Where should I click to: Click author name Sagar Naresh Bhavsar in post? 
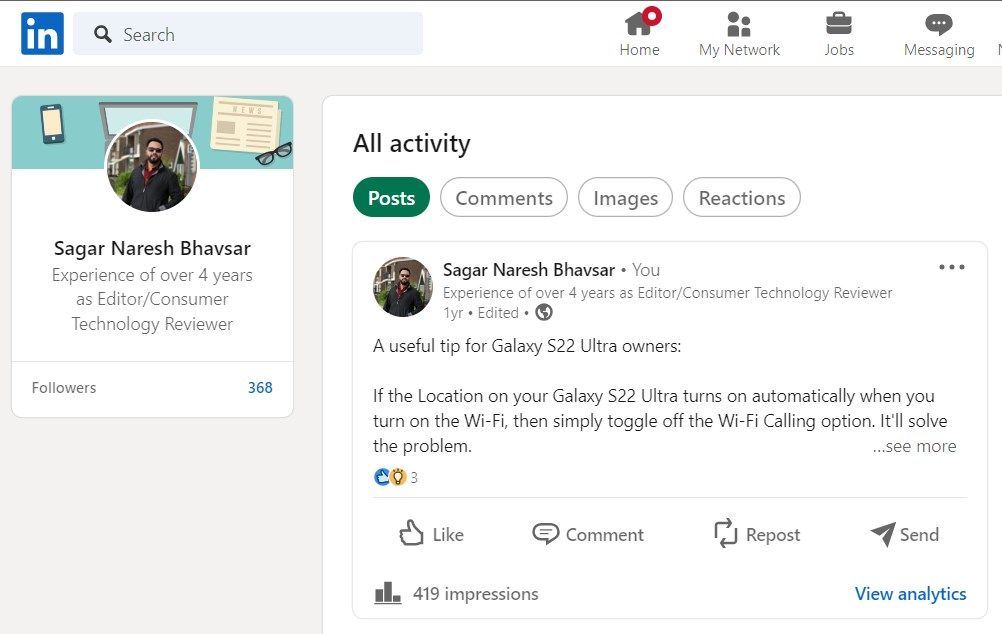tap(529, 270)
